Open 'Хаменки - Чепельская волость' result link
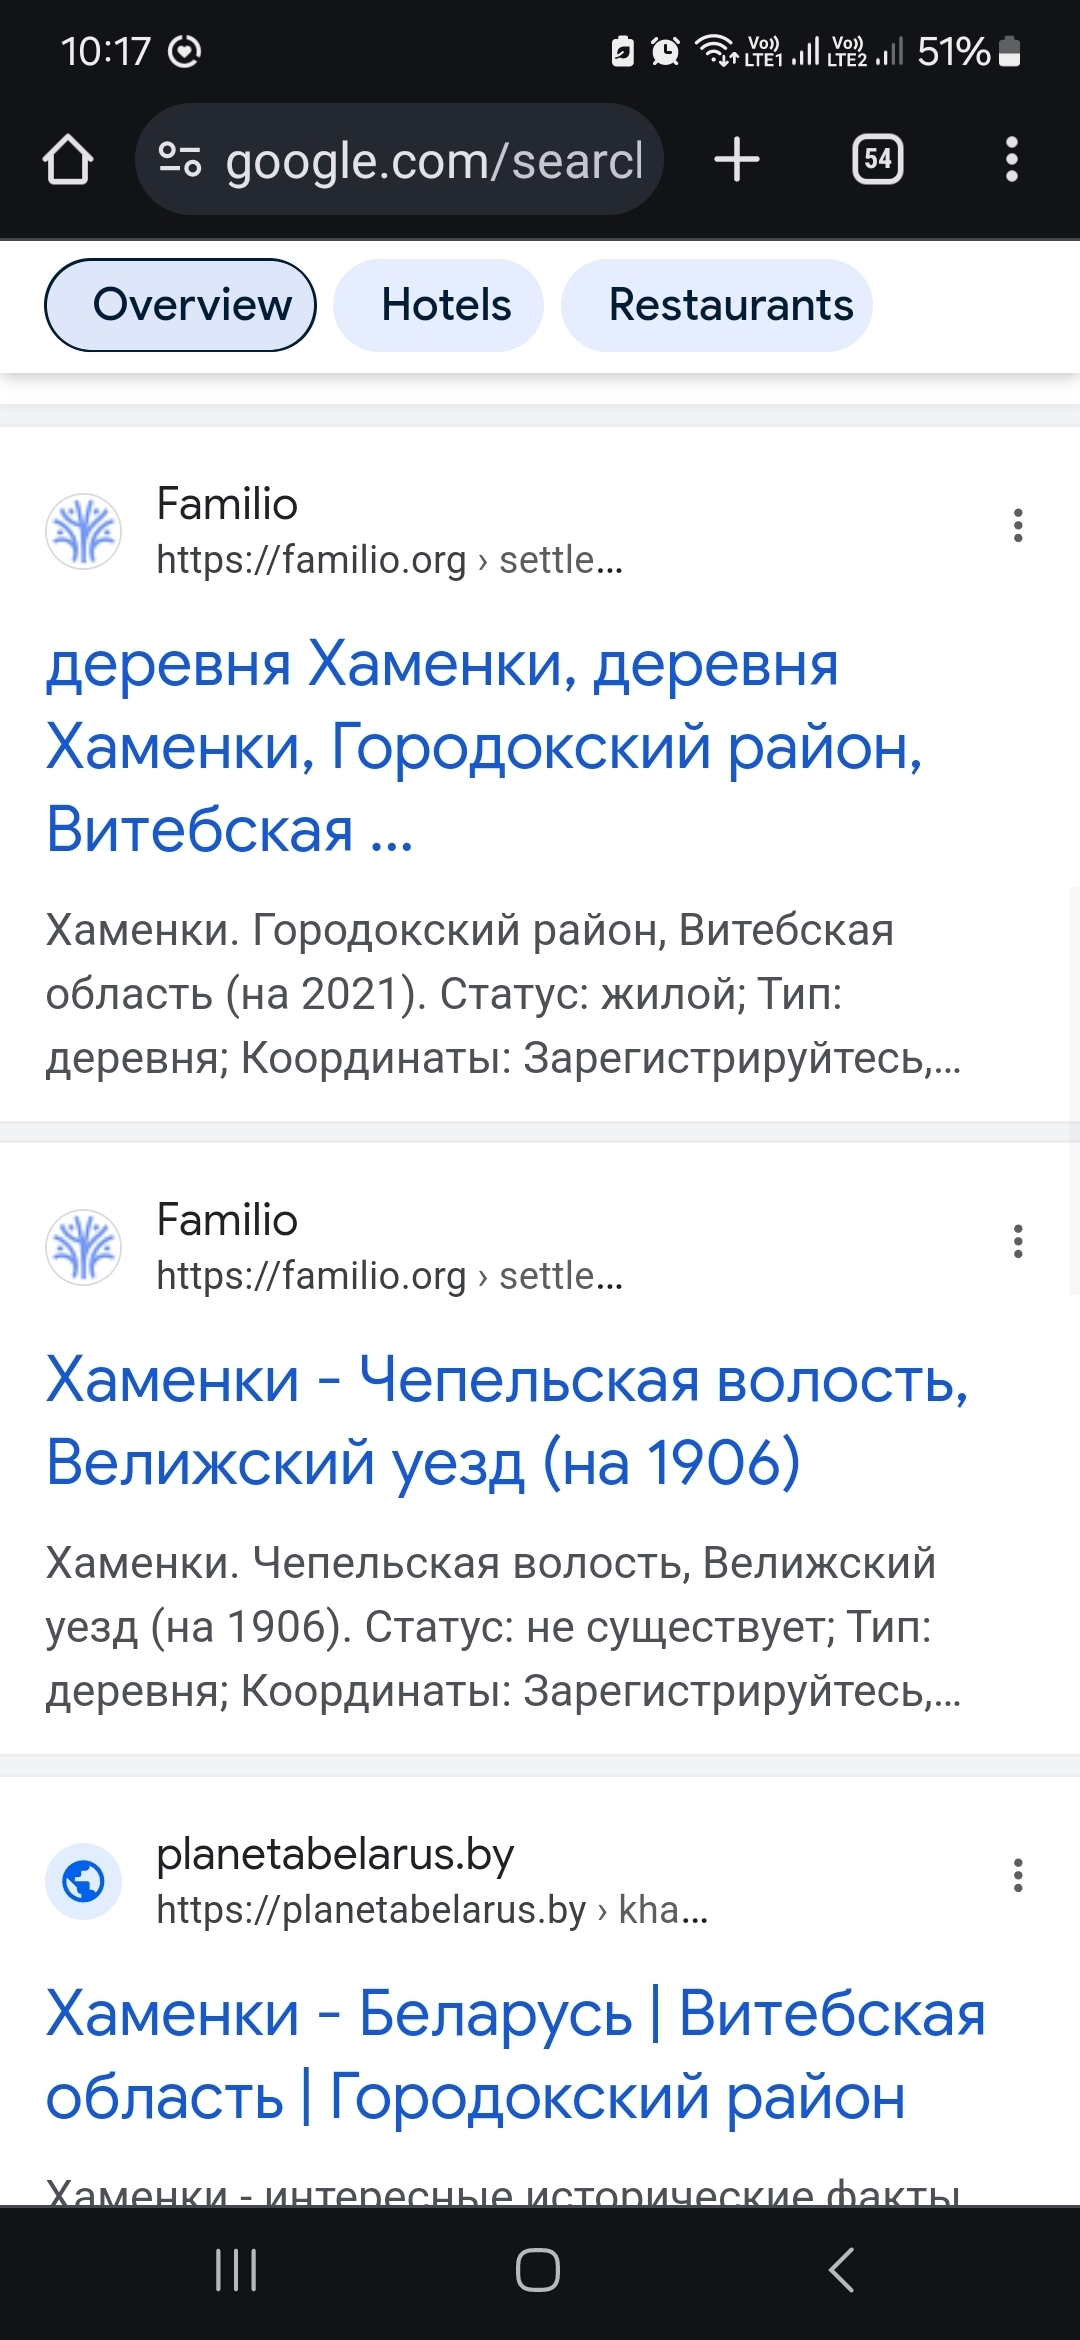Viewport: 1080px width, 2340px height. [506, 1421]
